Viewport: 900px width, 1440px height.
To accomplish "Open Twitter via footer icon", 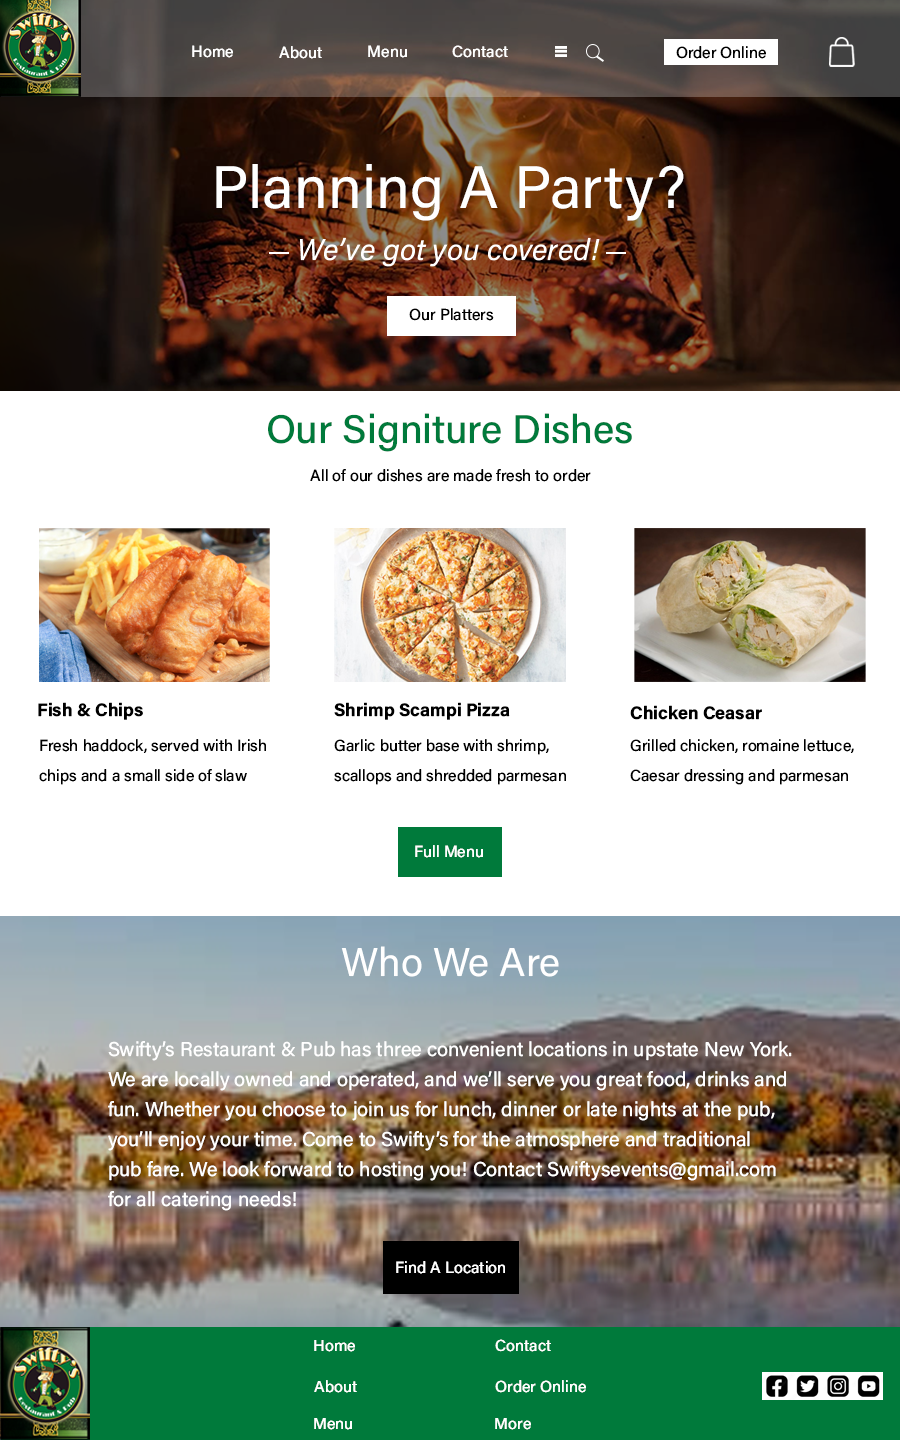I will 808,1386.
